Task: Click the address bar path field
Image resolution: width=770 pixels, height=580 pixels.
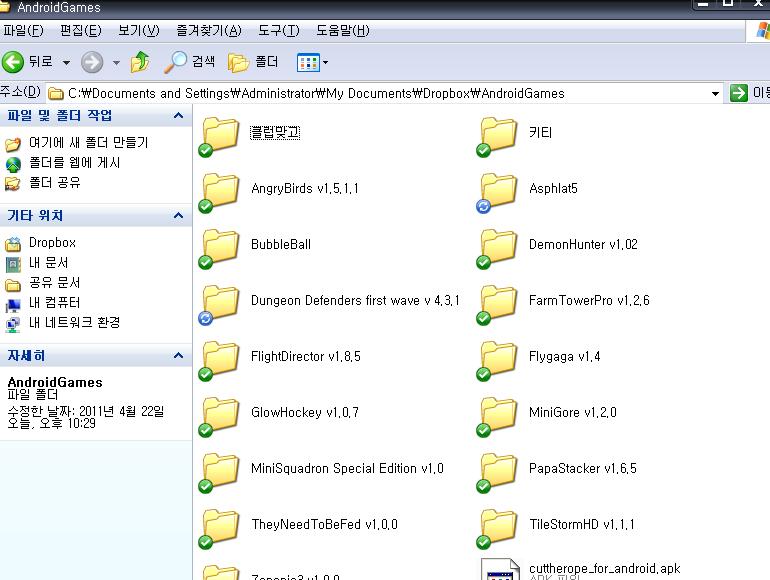Action: pyautogui.click(x=383, y=93)
